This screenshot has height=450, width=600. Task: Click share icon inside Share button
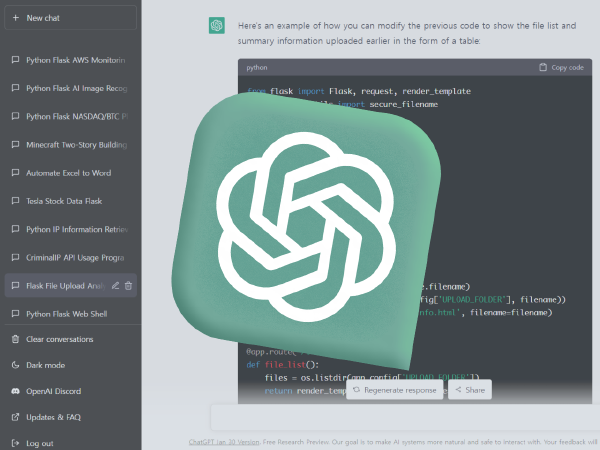458,390
